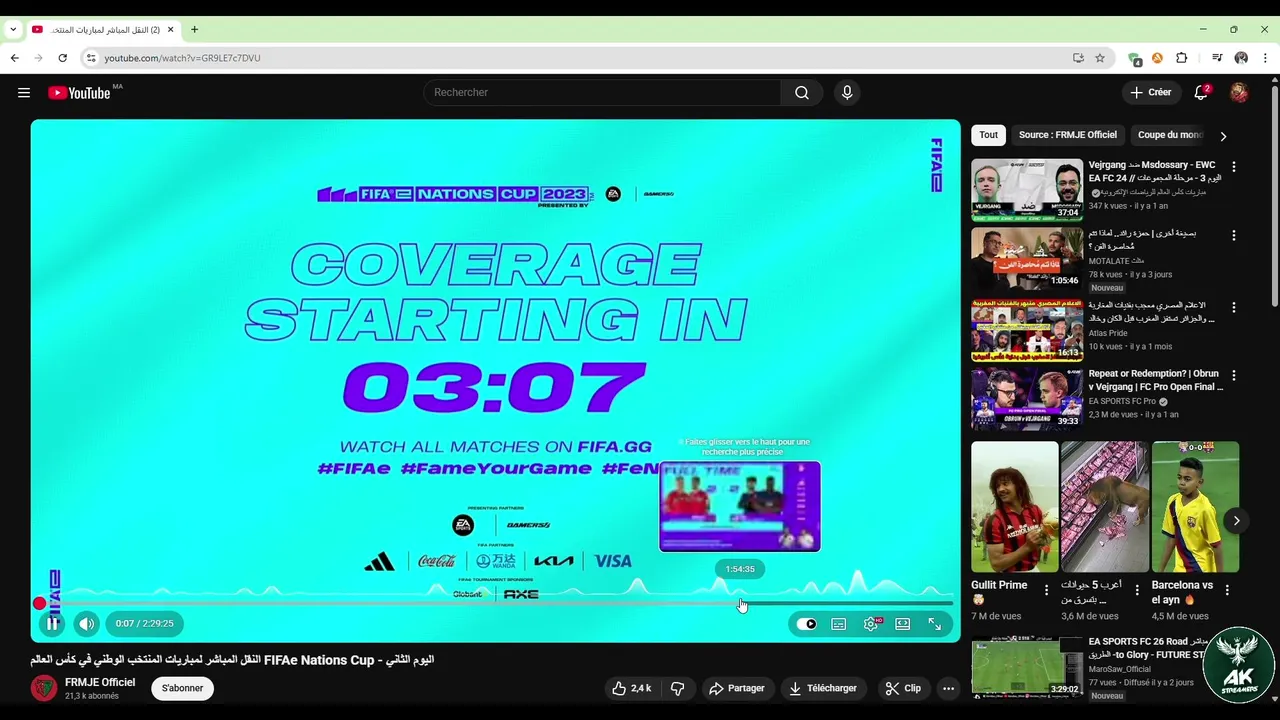Open options for the Atlas Pride video
The image size is (1280, 720).
coord(1233,307)
